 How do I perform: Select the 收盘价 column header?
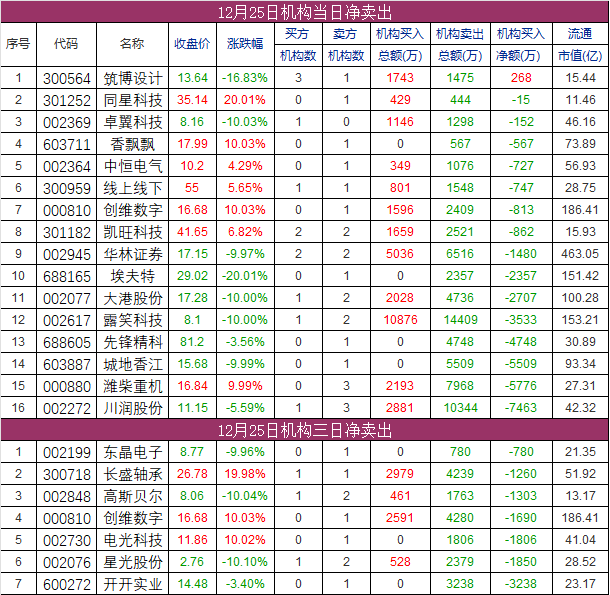(x=192, y=44)
